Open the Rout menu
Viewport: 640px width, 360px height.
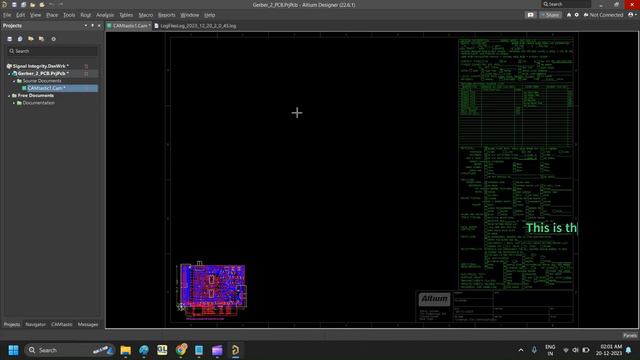click(x=86, y=15)
